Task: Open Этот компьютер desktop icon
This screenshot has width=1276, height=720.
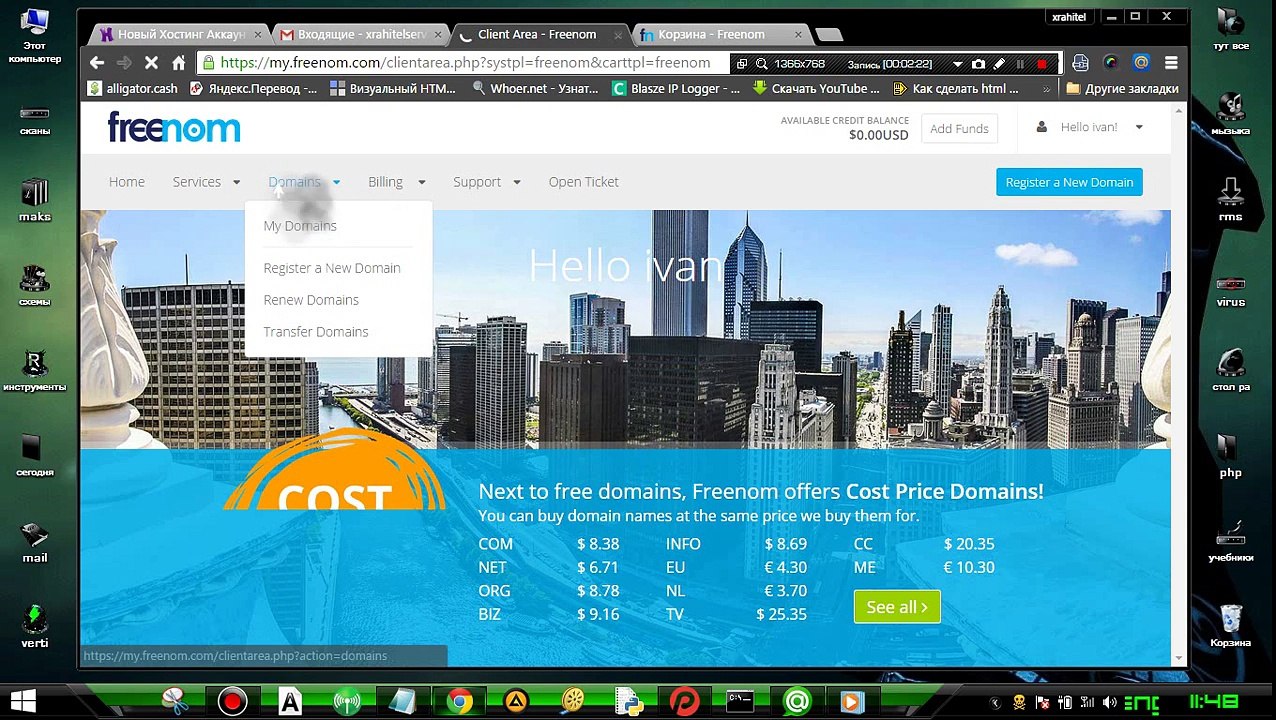Action: coord(35,36)
